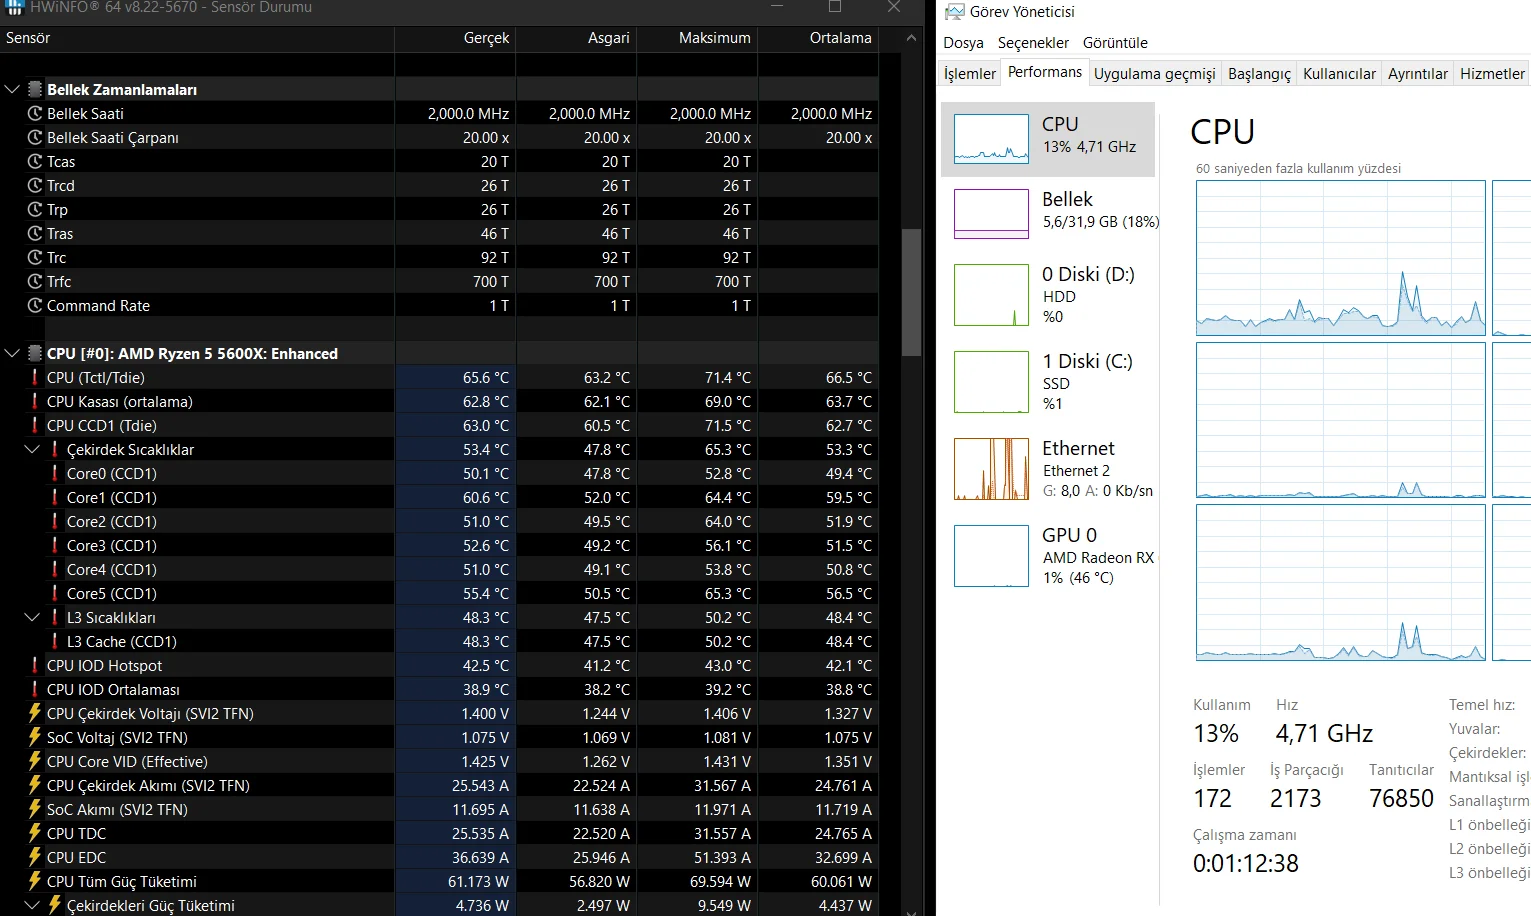Click the scroll-up arrow of the sensor list
Viewport: 1531px width, 916px height.
pos(911,38)
